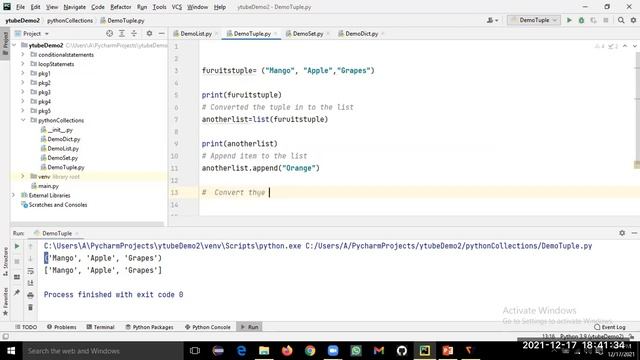Click the user account icon in toolbar
The width and height of the screenshot is (640, 360).
(x=492, y=20)
